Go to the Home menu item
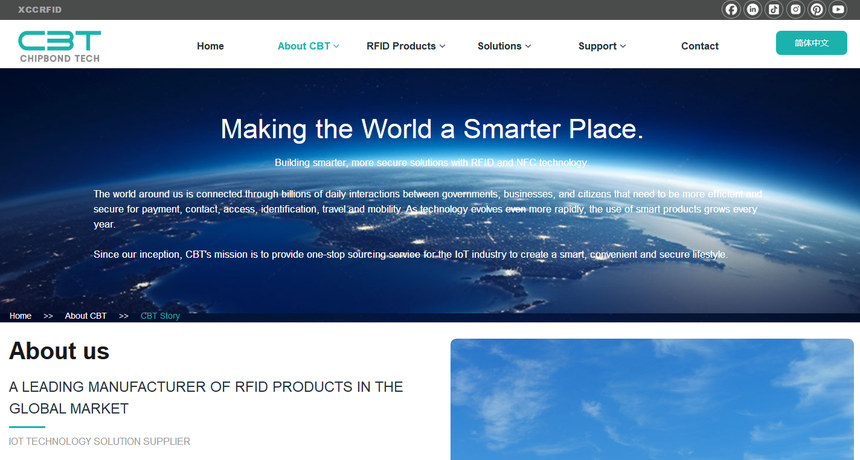 210,46
